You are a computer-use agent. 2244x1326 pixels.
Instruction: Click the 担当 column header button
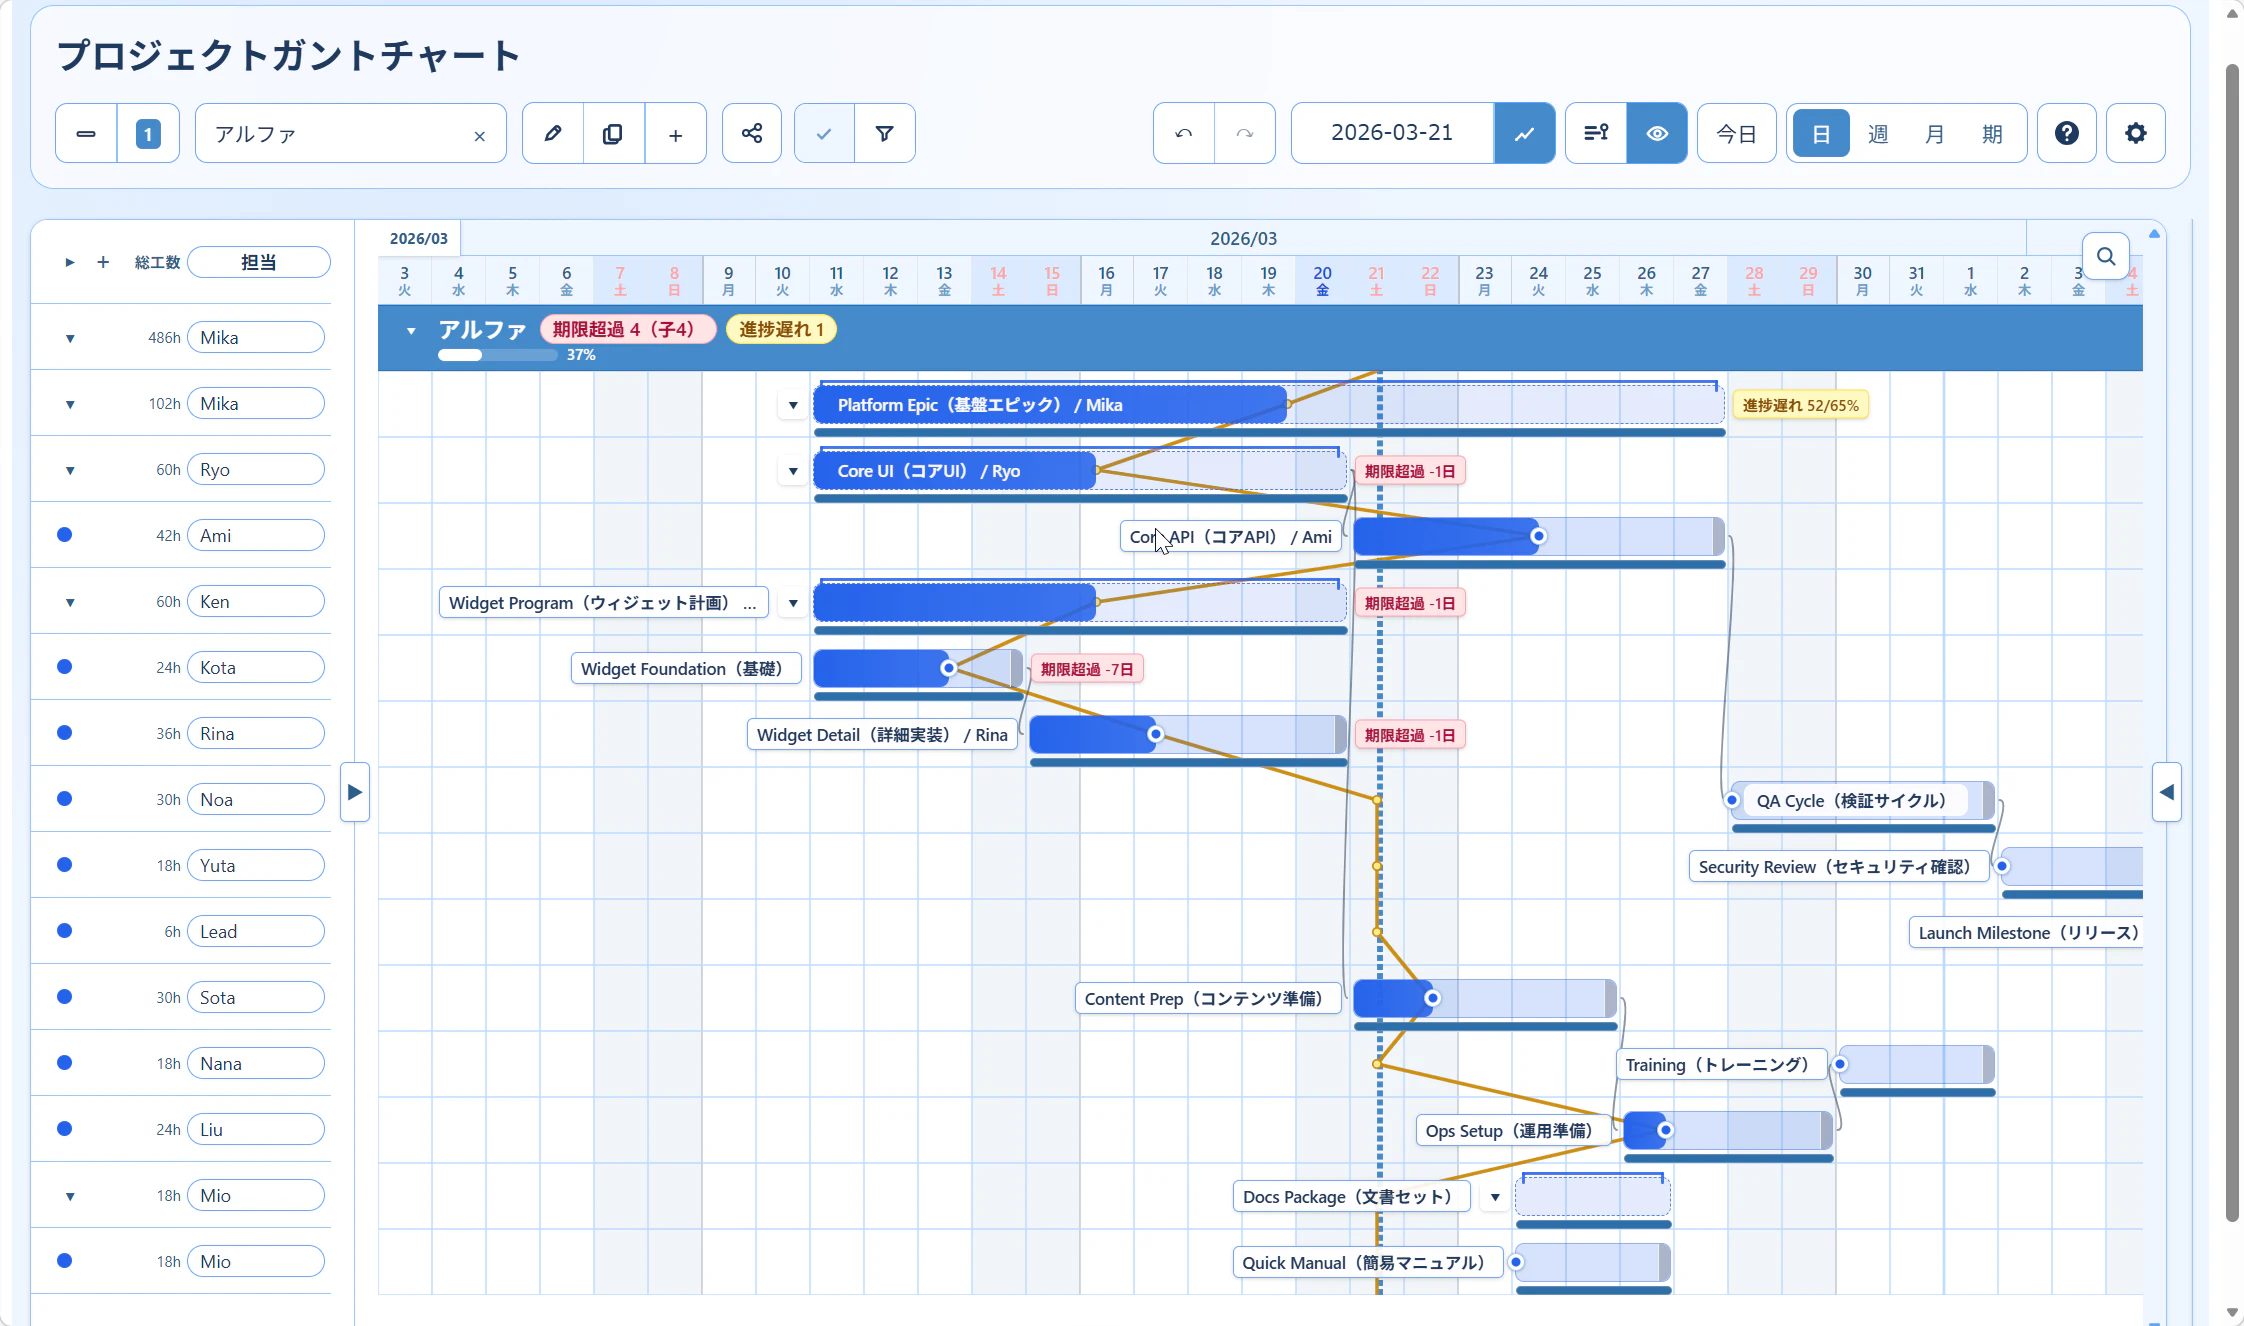click(x=258, y=262)
